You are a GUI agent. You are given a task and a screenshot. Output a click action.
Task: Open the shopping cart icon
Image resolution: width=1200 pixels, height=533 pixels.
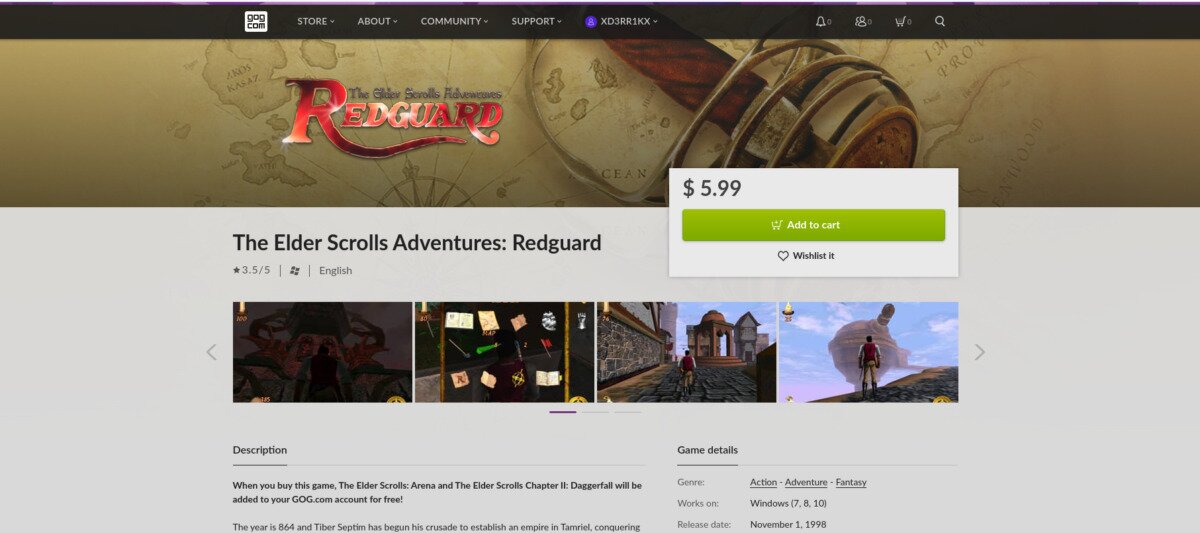point(900,21)
